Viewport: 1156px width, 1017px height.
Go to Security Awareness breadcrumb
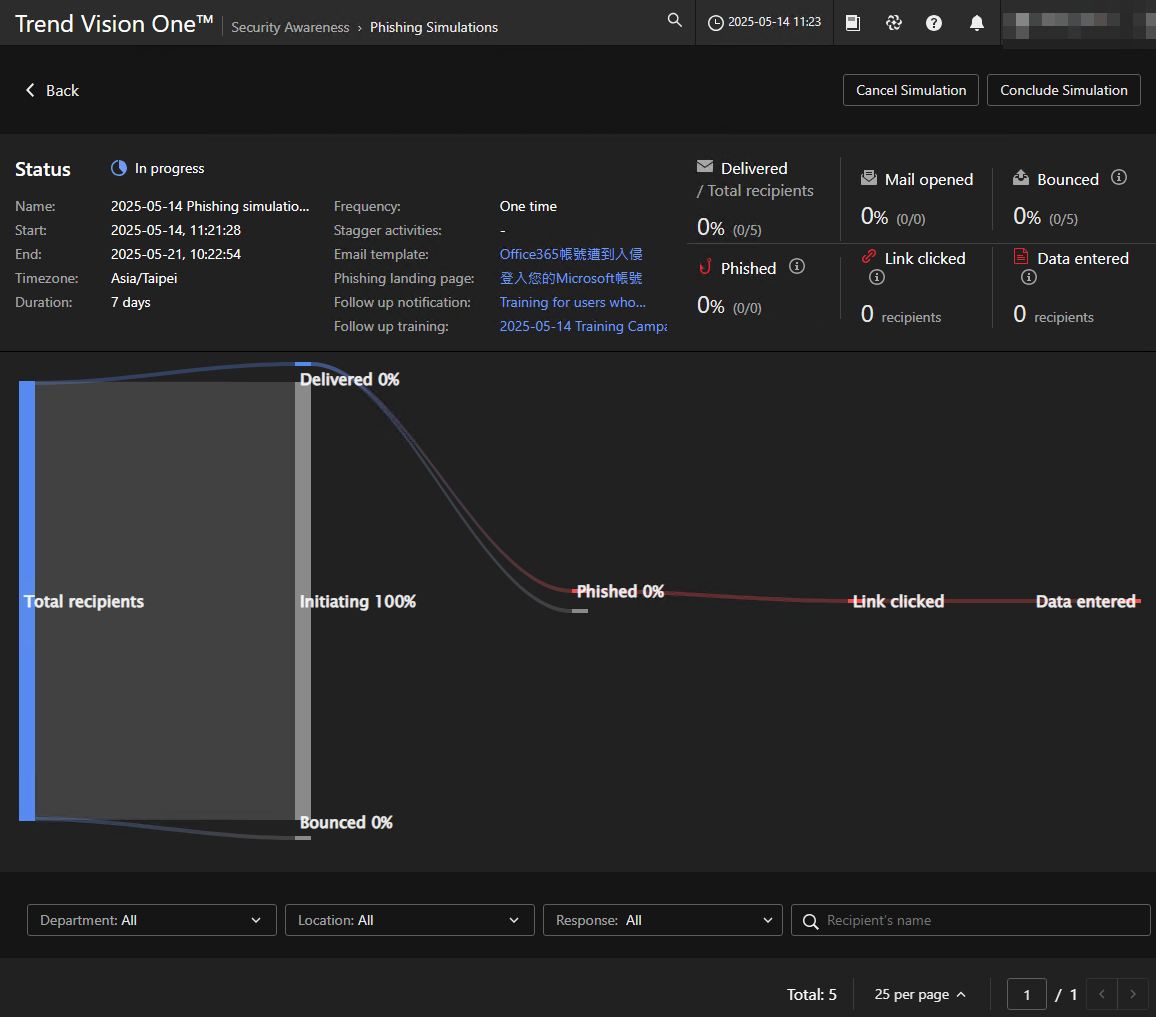(290, 27)
